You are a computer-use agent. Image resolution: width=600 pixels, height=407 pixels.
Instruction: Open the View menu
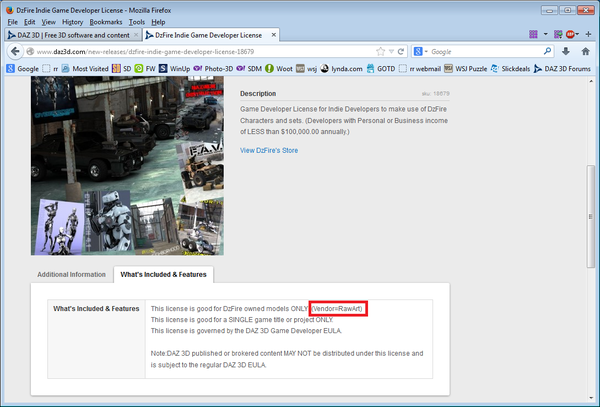pos(49,22)
